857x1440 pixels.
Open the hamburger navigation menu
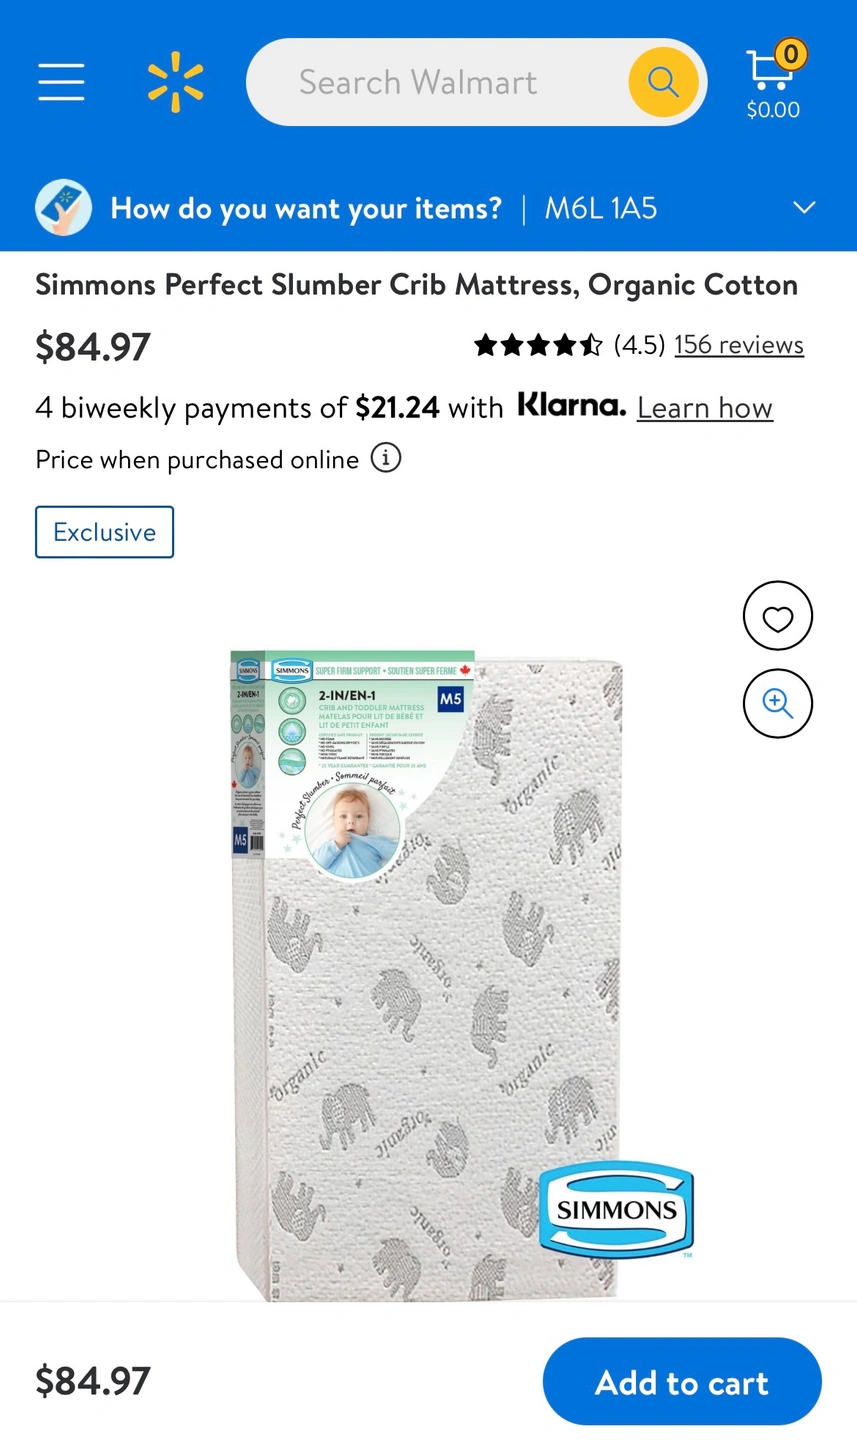pos(61,82)
